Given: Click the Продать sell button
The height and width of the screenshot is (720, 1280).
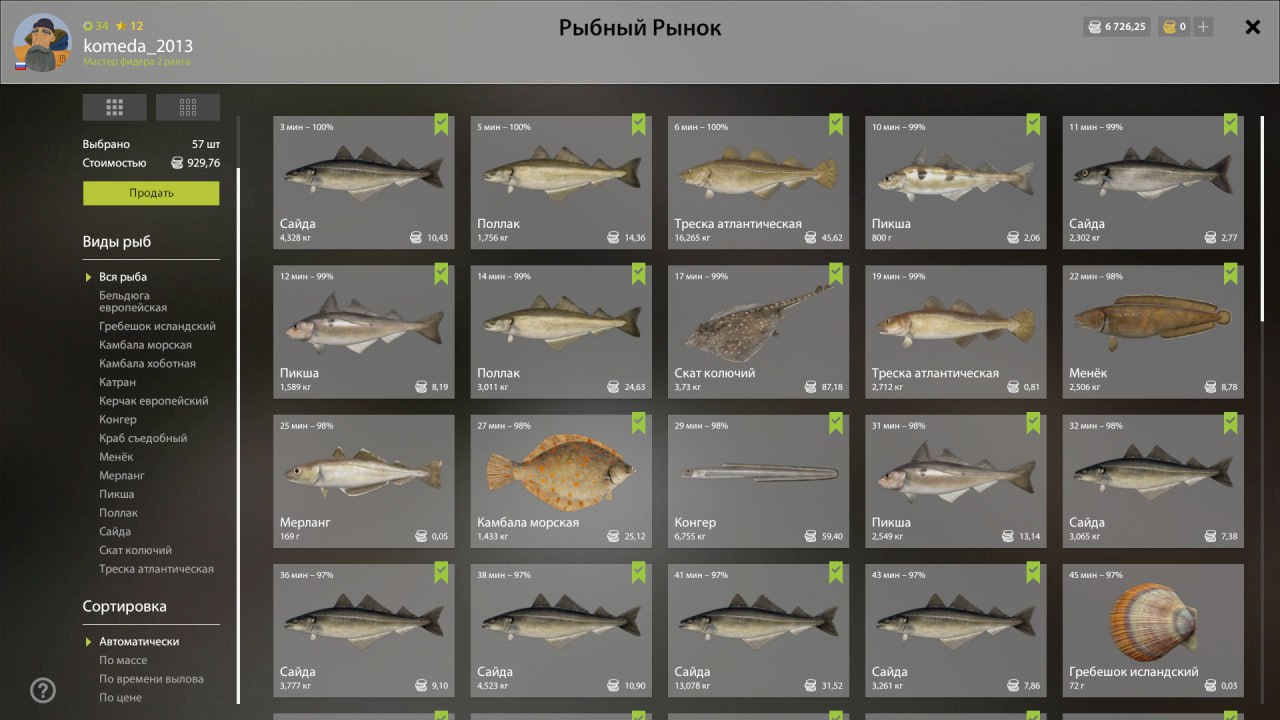Looking at the screenshot, I should click(151, 193).
